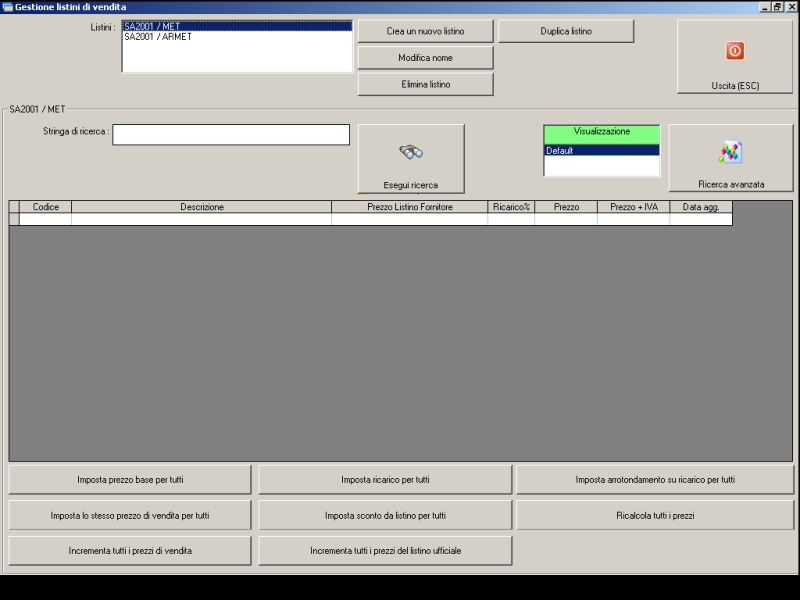
Task: Click Imposta arrotondamento su ricarico per tutti
Action: (x=655, y=480)
